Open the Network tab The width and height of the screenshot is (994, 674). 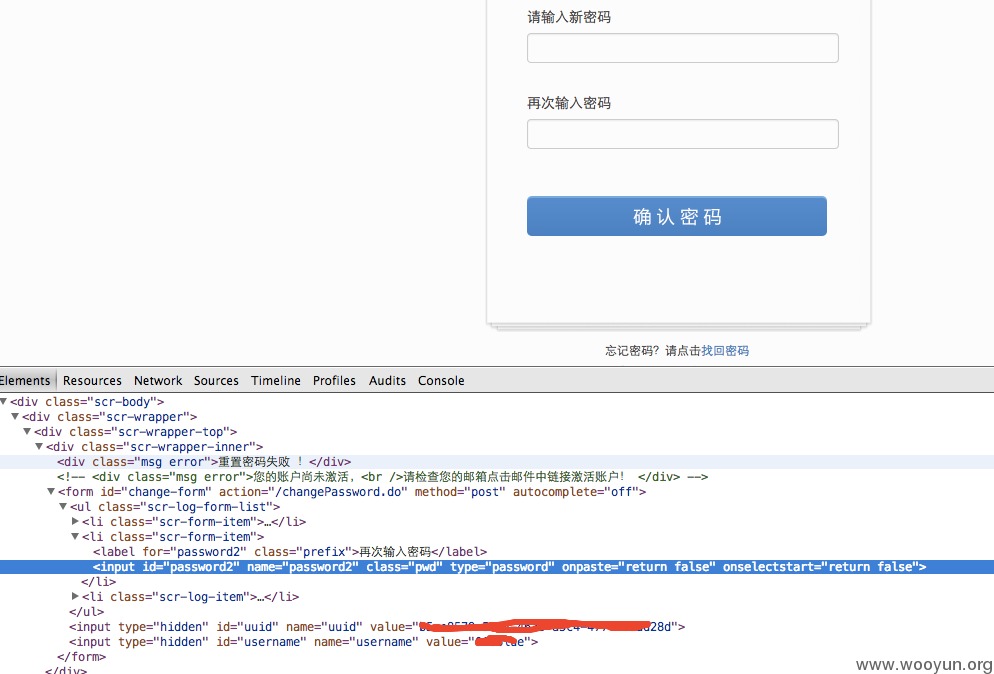pos(158,380)
